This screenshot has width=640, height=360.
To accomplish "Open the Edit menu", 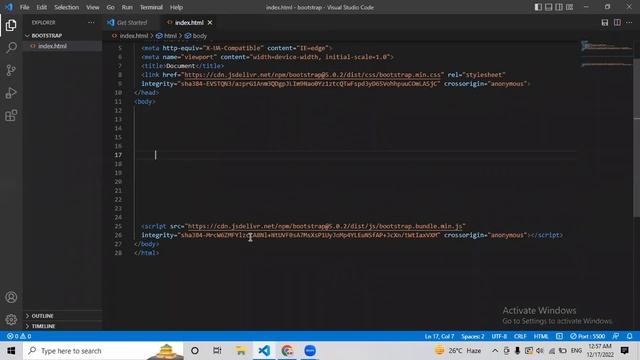I will tap(42, 7).
